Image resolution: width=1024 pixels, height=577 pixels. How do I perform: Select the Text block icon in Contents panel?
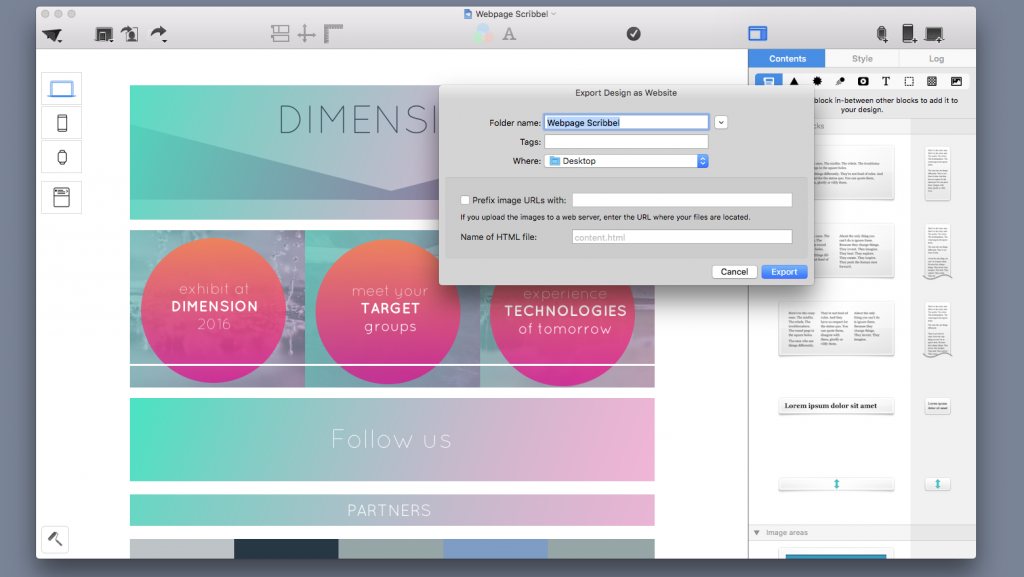[x=886, y=80]
